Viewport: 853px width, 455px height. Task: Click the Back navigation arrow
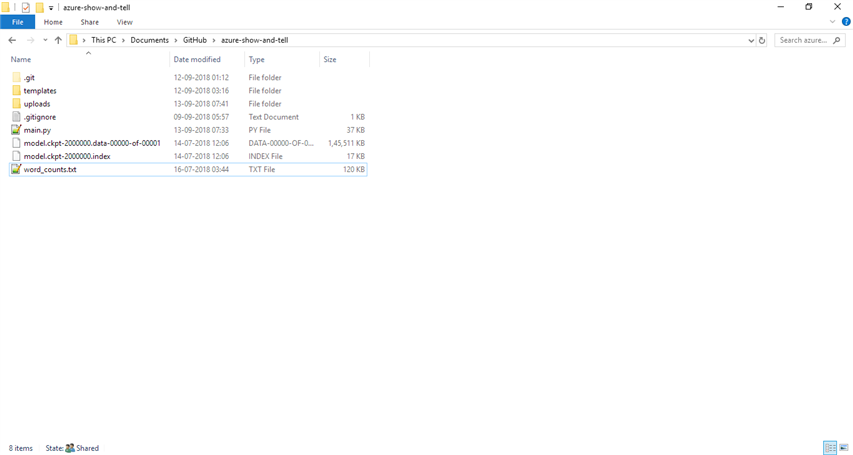pyautogui.click(x=12, y=40)
